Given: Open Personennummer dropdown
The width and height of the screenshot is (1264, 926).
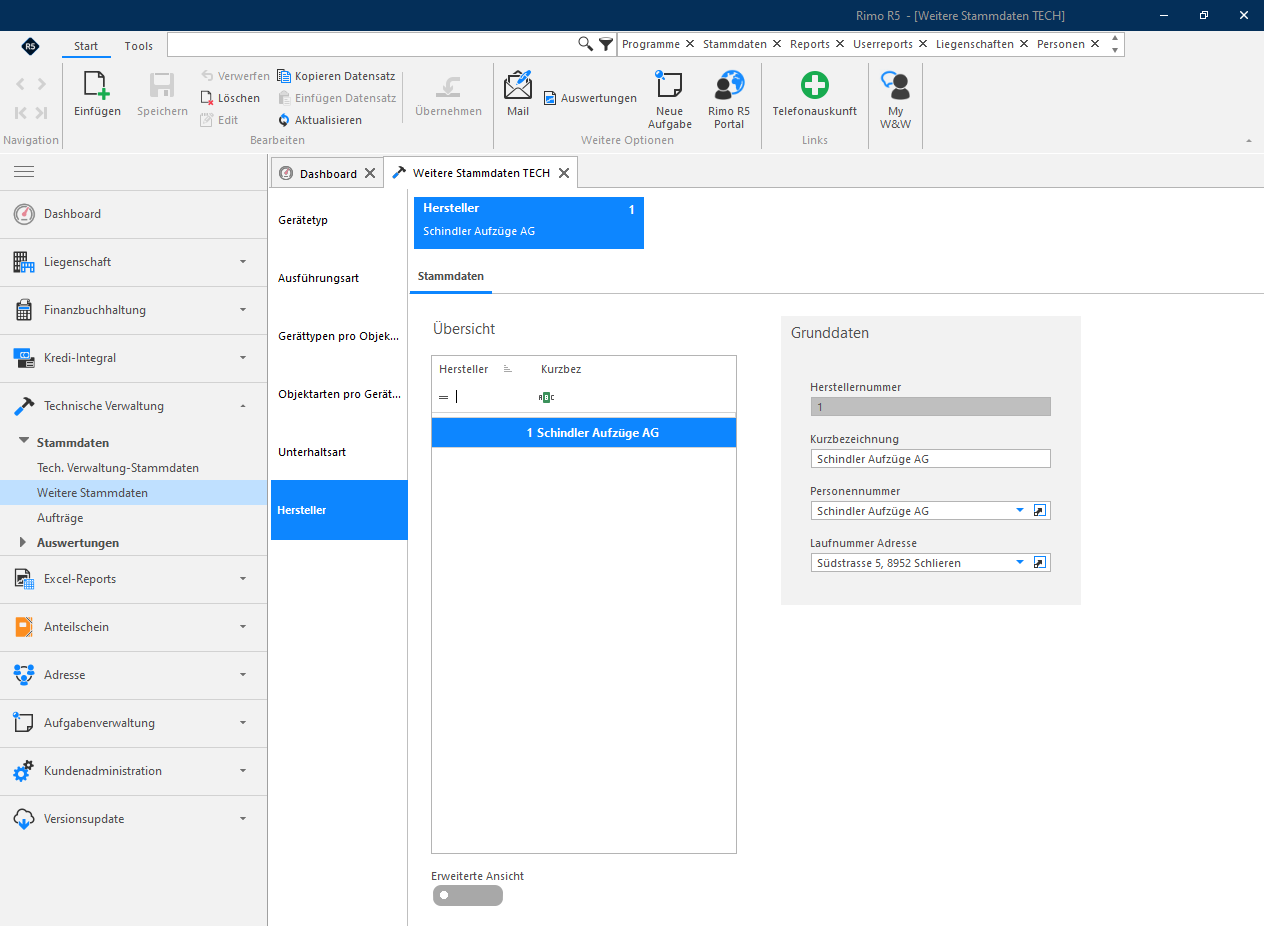Looking at the screenshot, I should pos(1020,510).
